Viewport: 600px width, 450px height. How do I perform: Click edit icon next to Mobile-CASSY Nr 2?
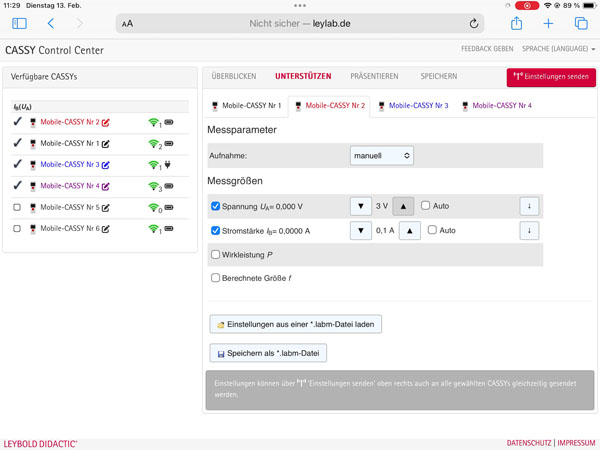tap(105, 123)
